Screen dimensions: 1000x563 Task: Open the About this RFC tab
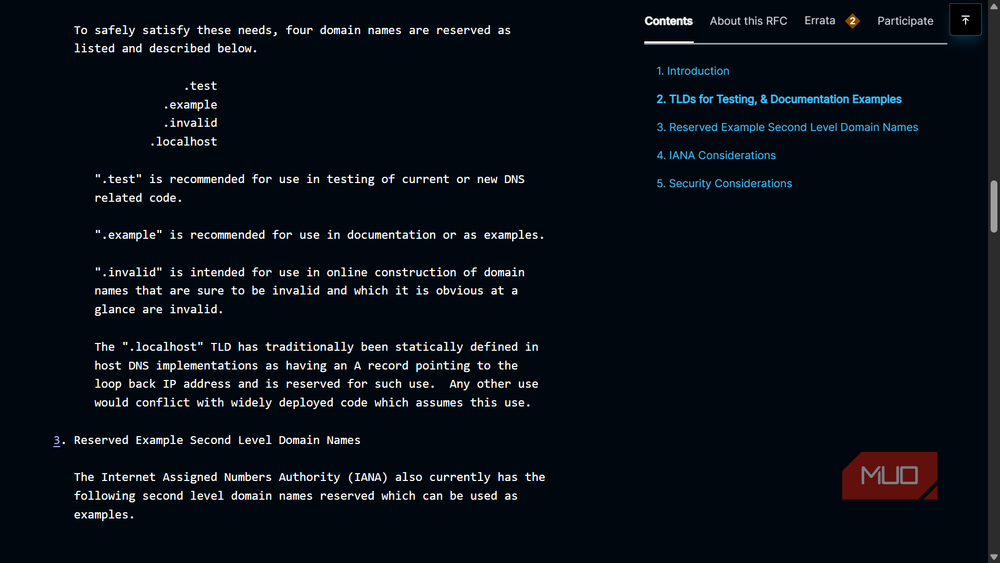click(748, 21)
